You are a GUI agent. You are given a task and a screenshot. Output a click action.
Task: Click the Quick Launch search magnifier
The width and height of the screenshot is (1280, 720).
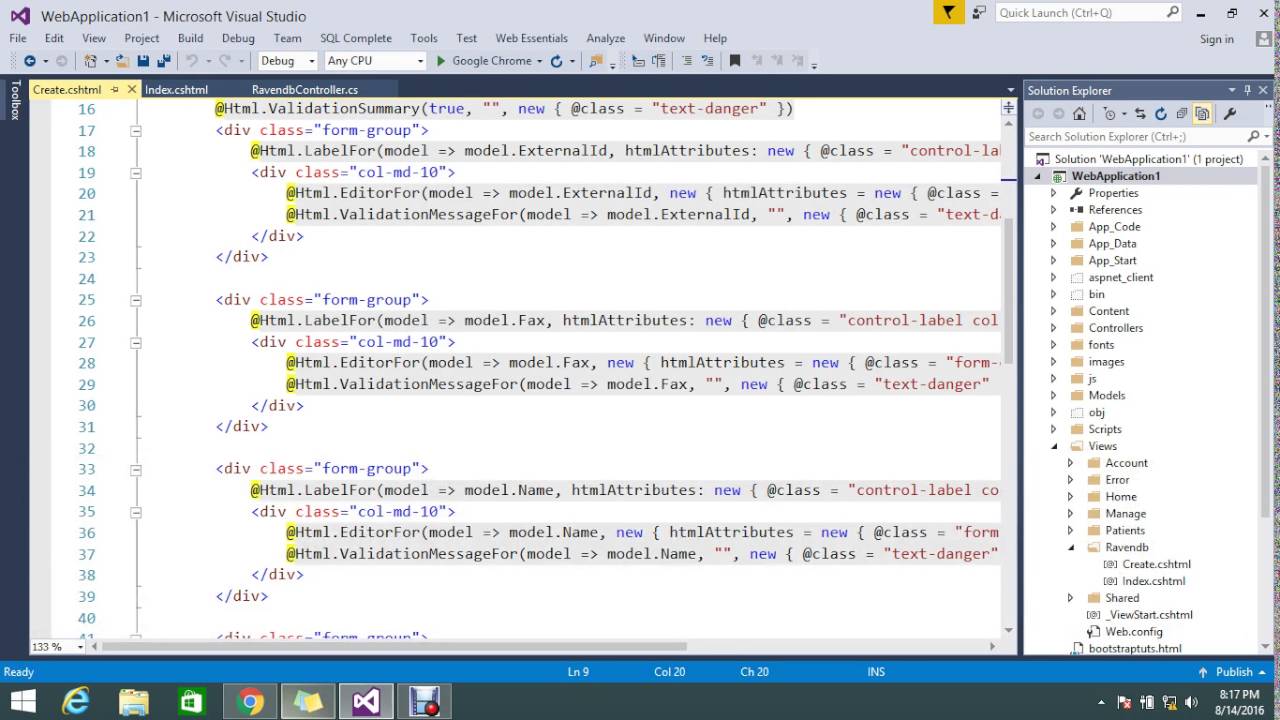1173,12
